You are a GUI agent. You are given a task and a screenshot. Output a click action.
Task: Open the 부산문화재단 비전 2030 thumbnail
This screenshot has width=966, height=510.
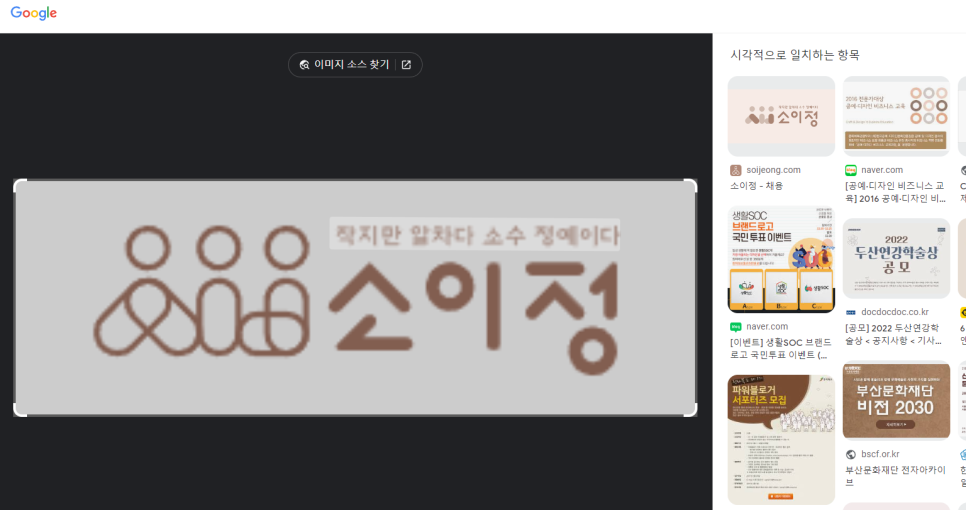[x=896, y=400]
